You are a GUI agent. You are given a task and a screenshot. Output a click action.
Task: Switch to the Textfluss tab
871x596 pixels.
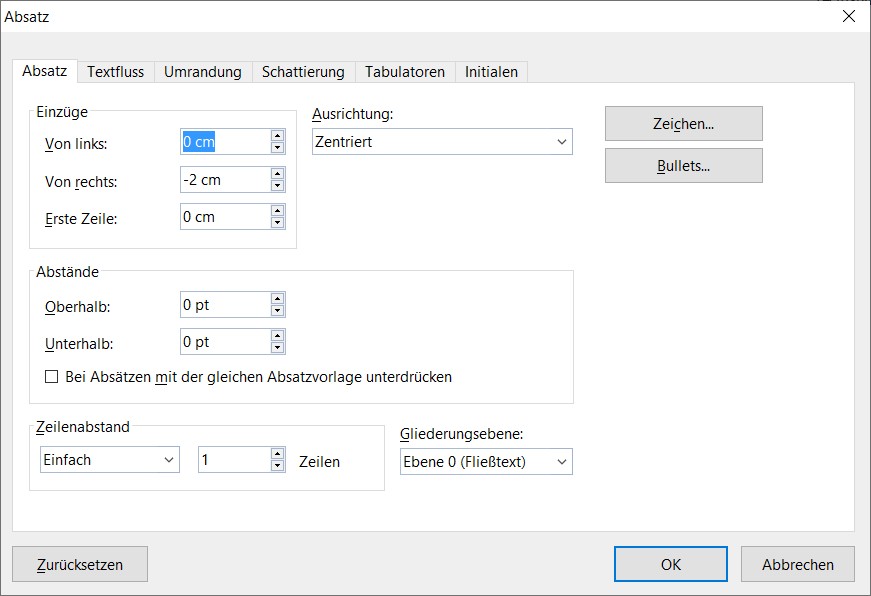[x=115, y=72]
